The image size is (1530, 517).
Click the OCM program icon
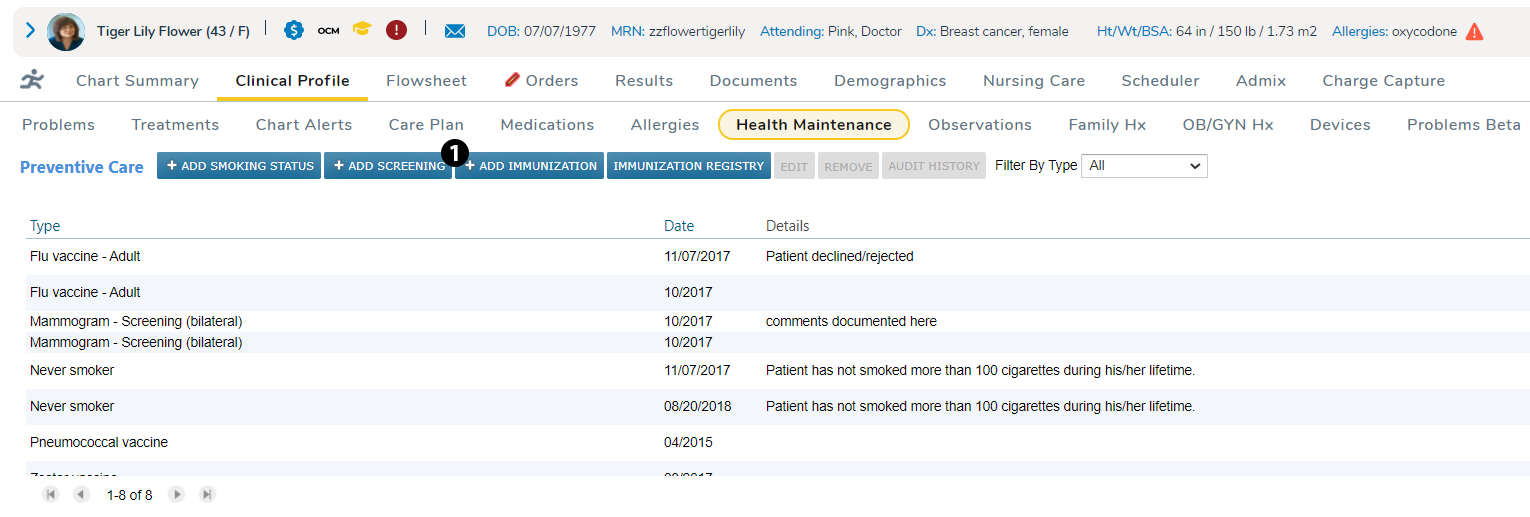pos(328,31)
